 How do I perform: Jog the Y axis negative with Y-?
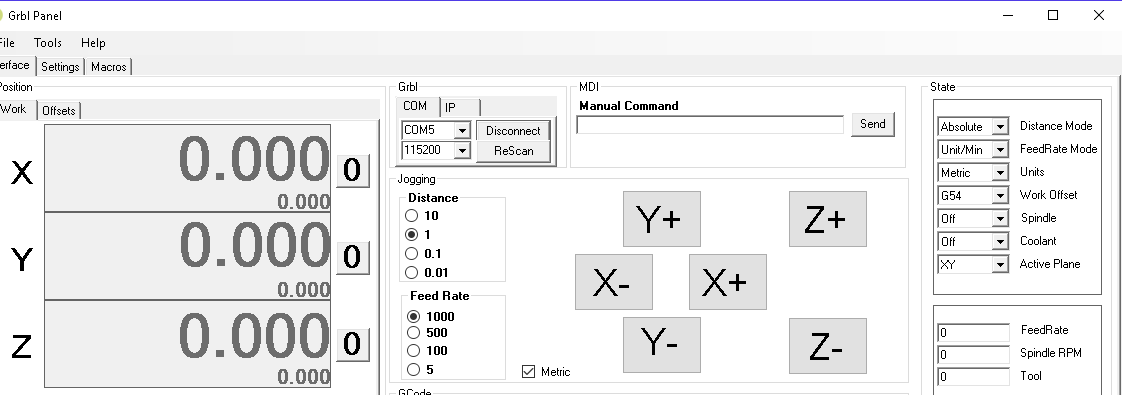[661, 345]
